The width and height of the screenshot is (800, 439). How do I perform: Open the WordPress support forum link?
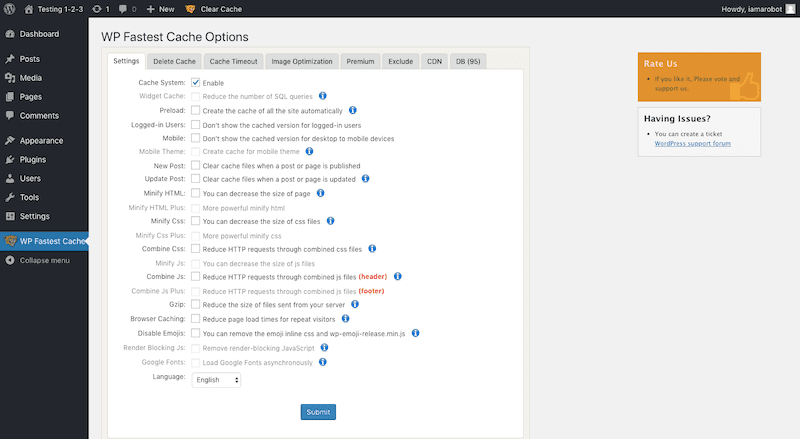point(692,143)
